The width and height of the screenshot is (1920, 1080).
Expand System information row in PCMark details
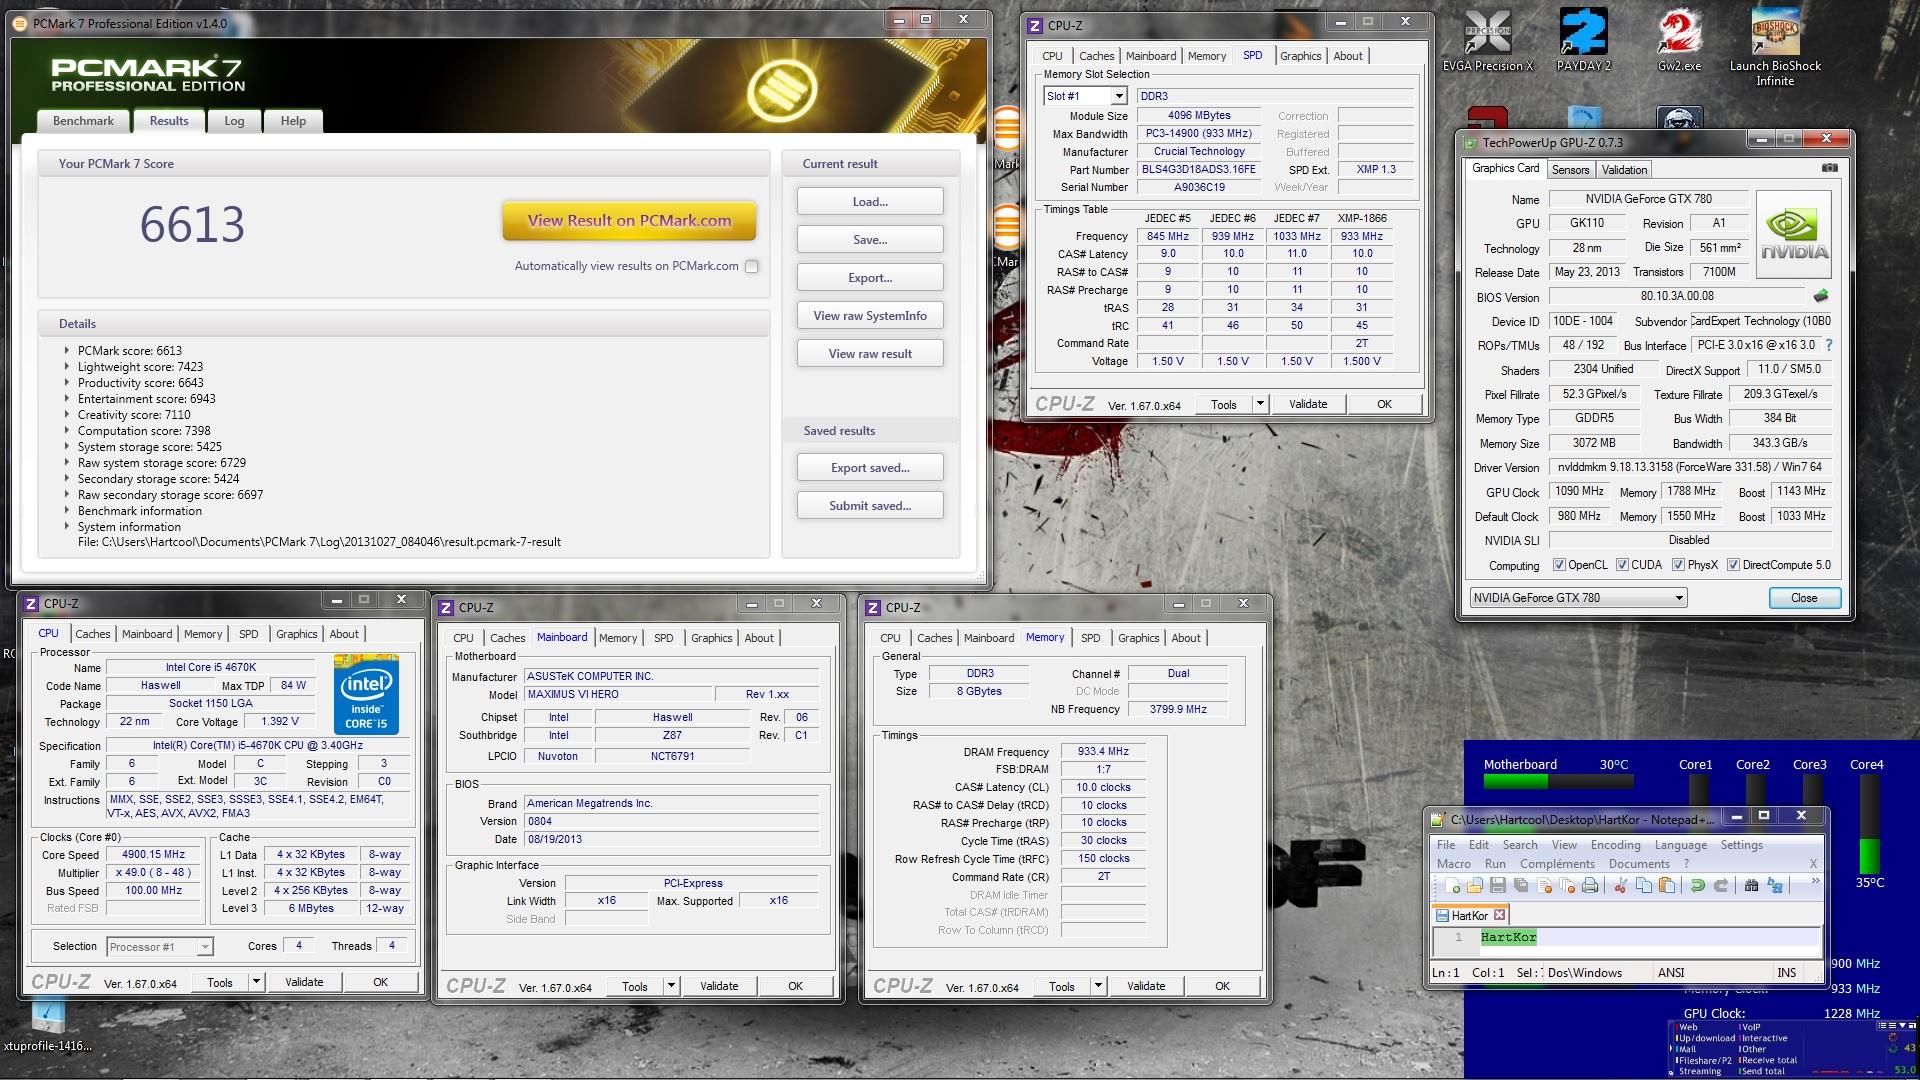tap(67, 527)
